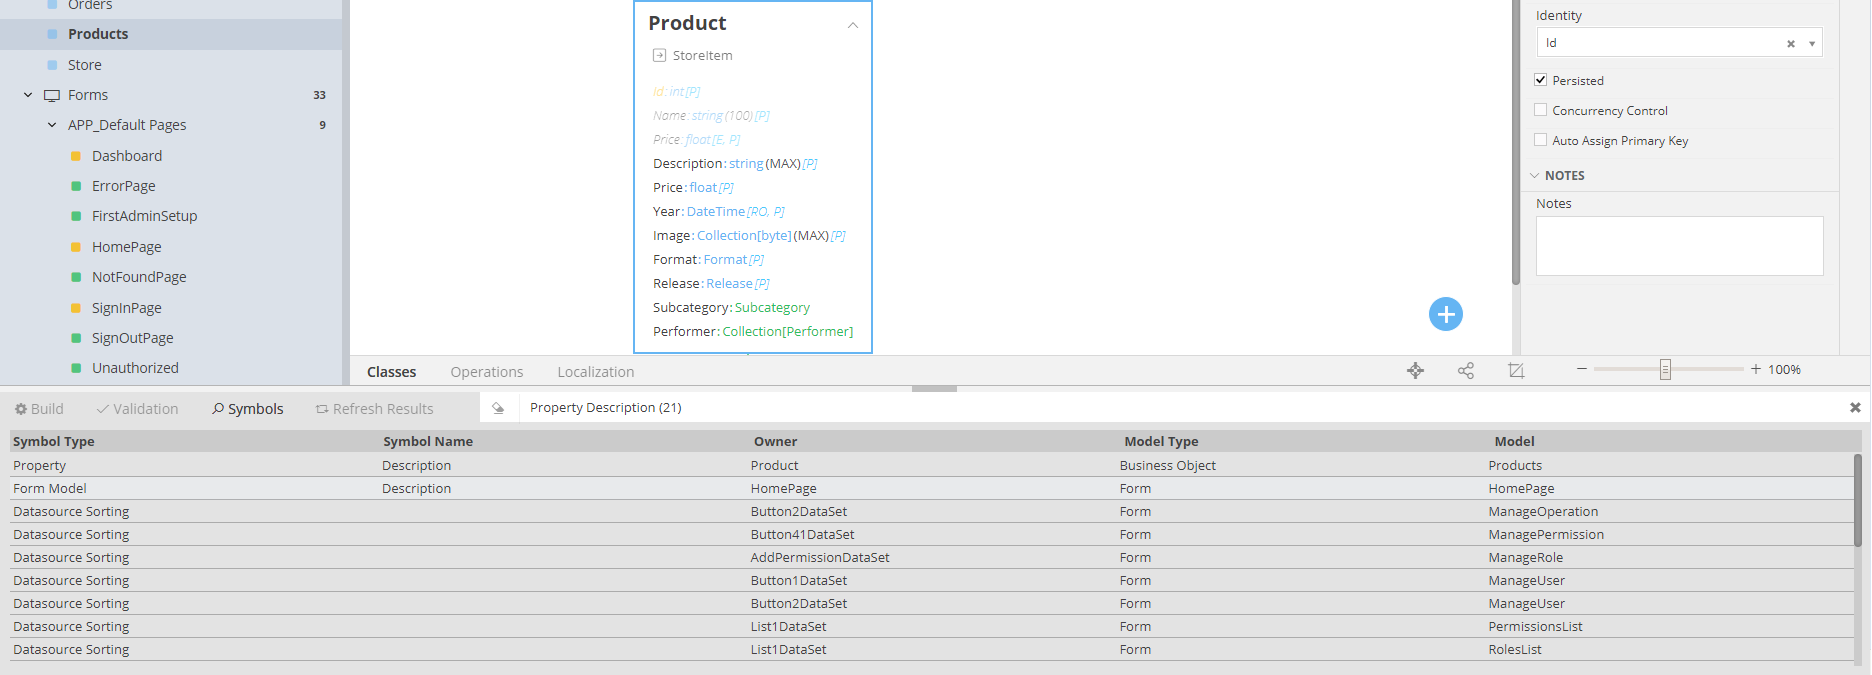Image resolution: width=1872 pixels, height=675 pixels.
Task: Click the blue add class plus button
Action: pyautogui.click(x=1445, y=314)
